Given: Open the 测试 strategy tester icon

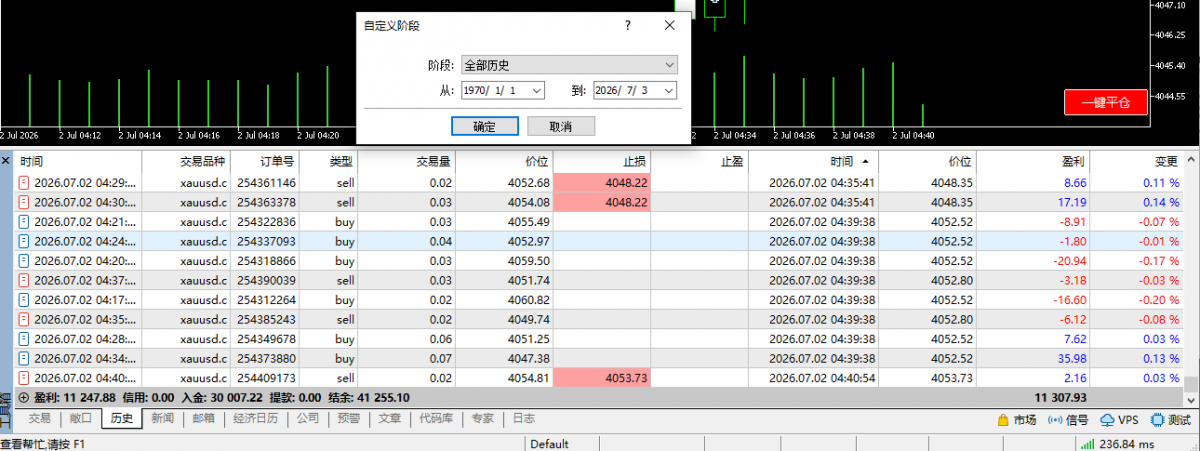Looking at the screenshot, I should [1158, 420].
